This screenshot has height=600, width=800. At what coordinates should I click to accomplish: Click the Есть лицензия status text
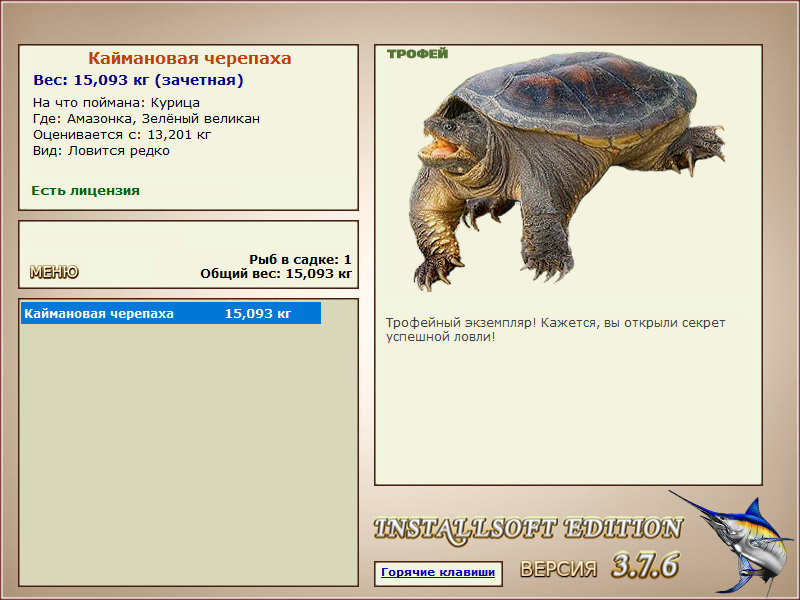tap(85, 191)
